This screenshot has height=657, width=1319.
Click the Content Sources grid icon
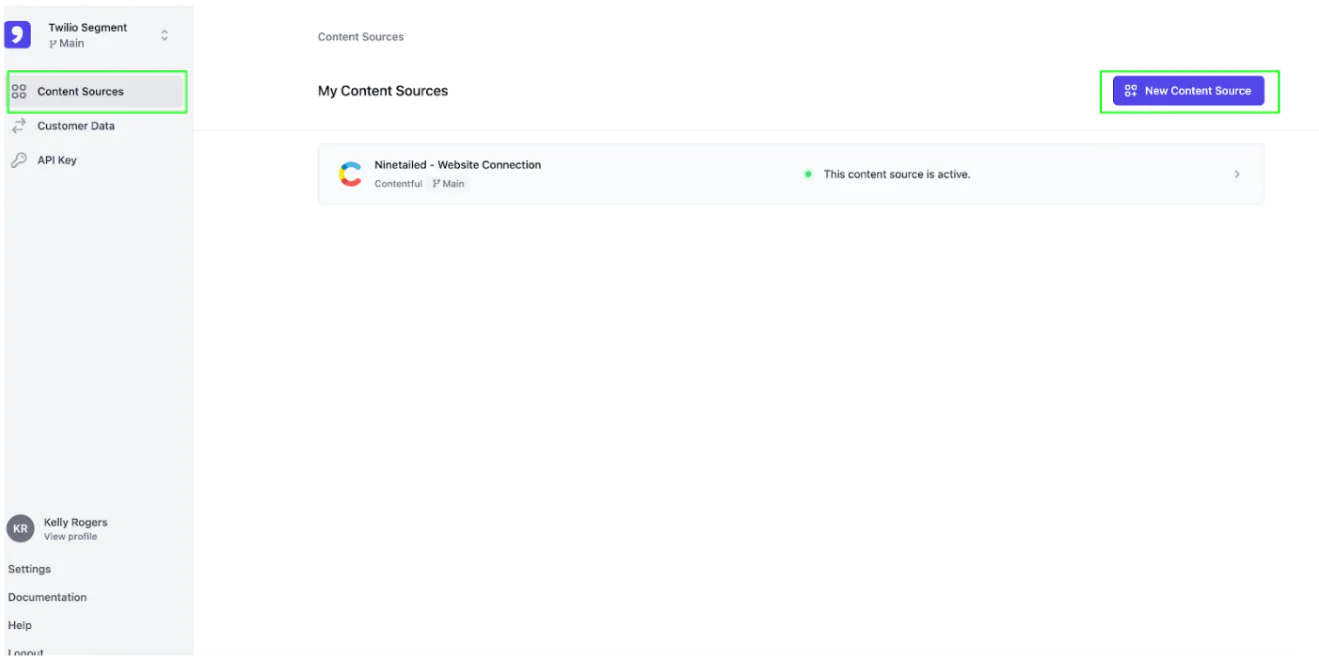tap(19, 92)
